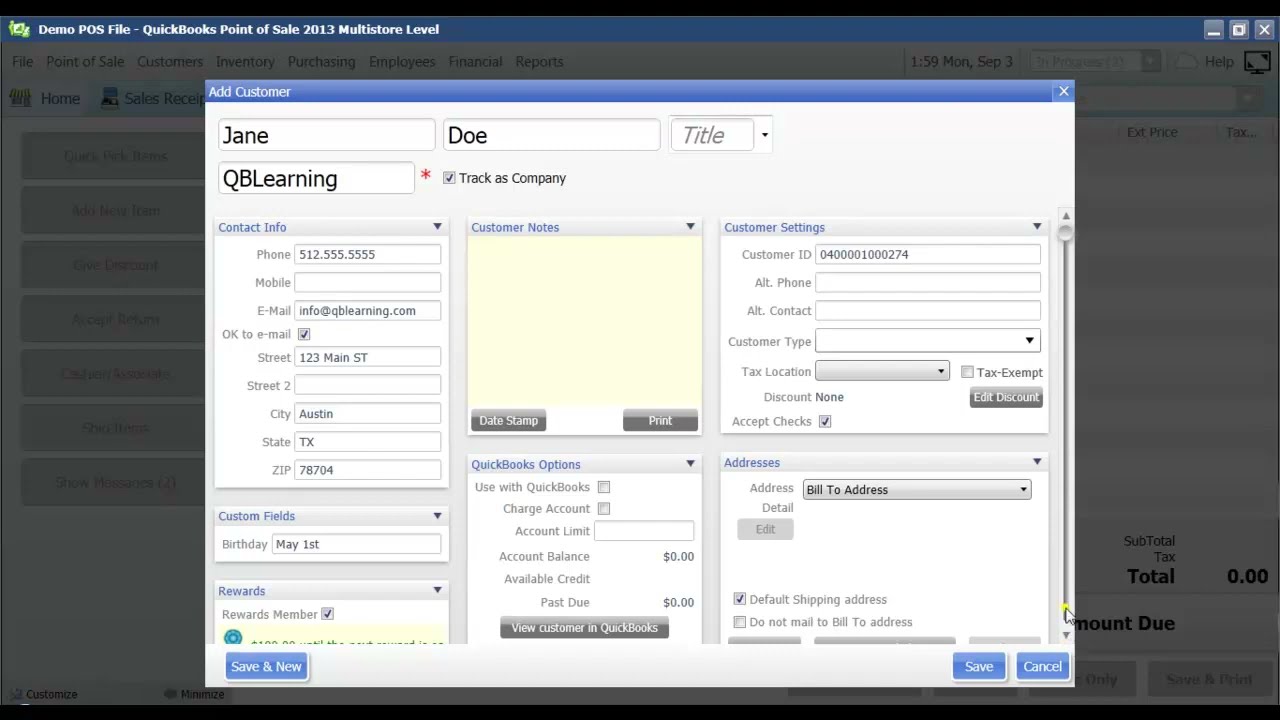Click the Home icon in toolbar
Viewport: 1280px width, 720px height.
19,98
